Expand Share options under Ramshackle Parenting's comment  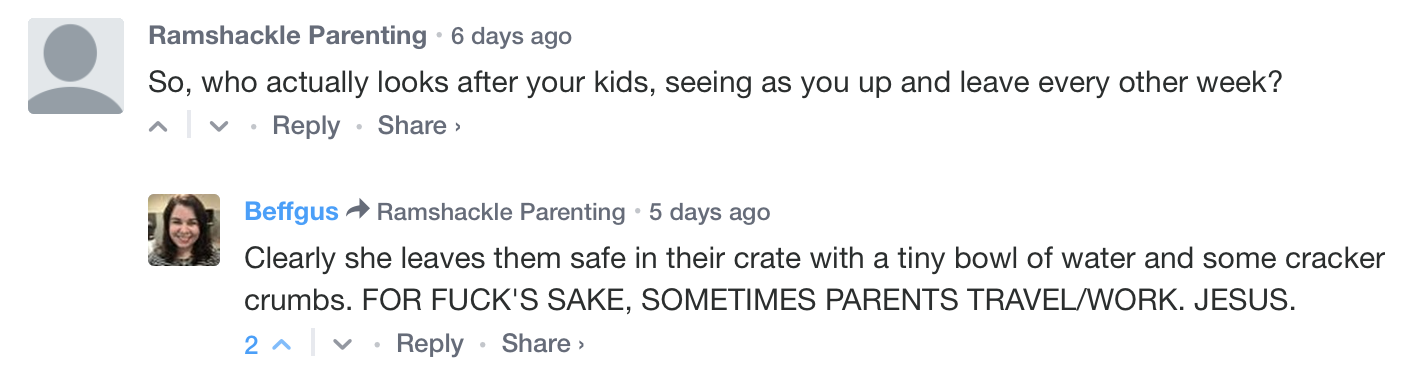tap(419, 126)
